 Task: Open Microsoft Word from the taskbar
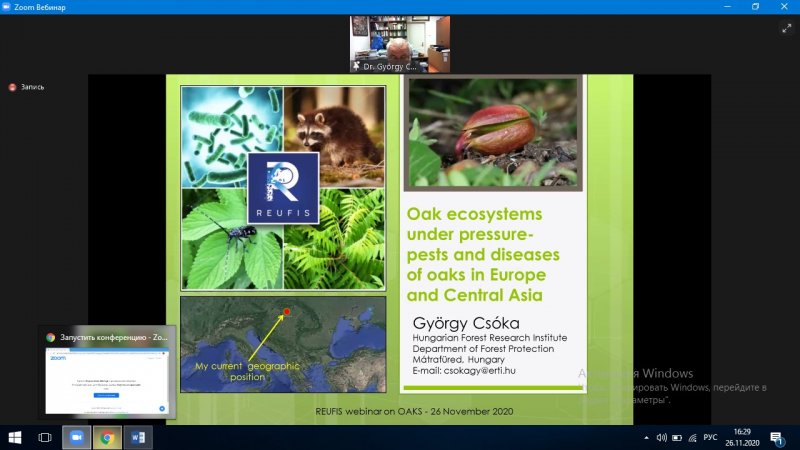[x=138, y=438]
